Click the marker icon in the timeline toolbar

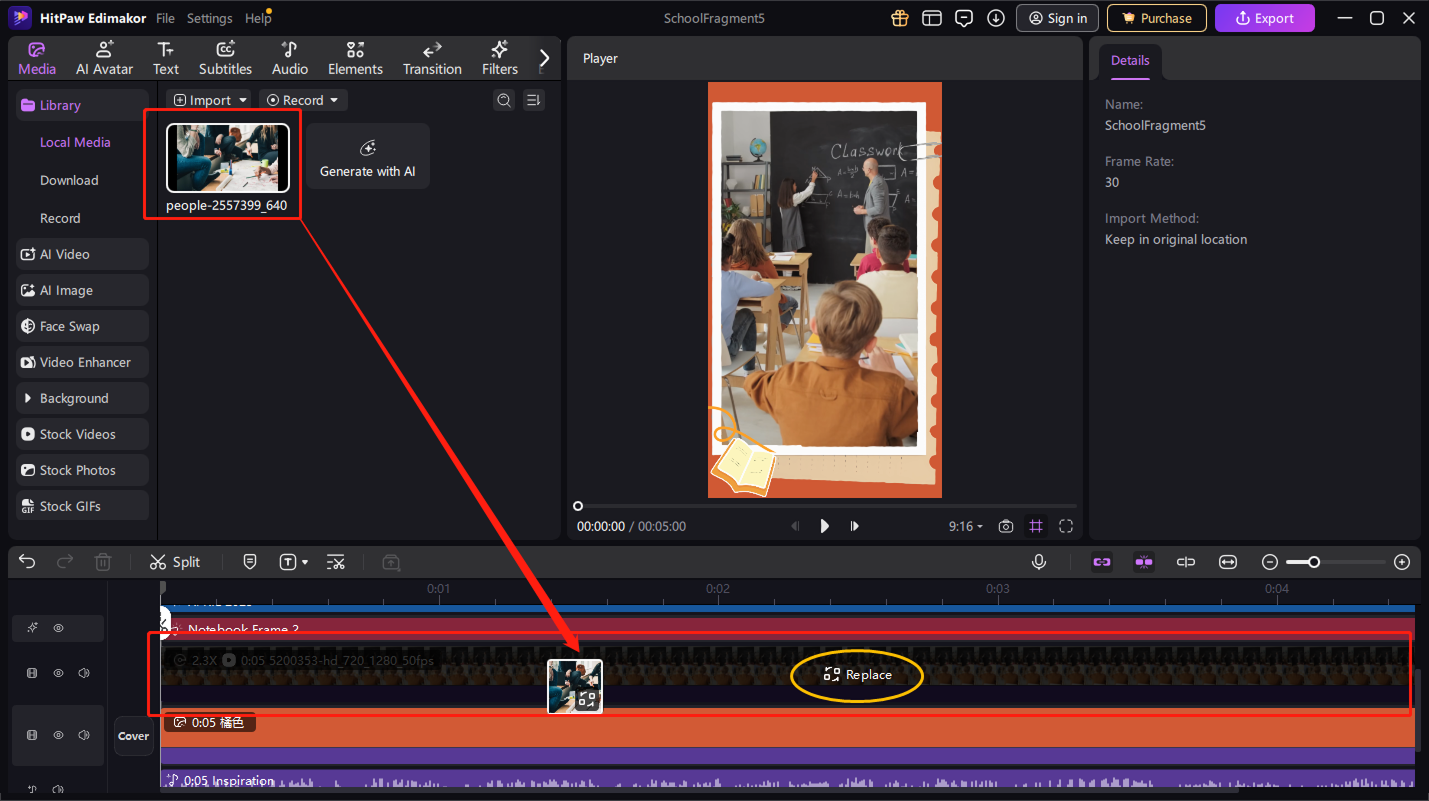click(250, 562)
